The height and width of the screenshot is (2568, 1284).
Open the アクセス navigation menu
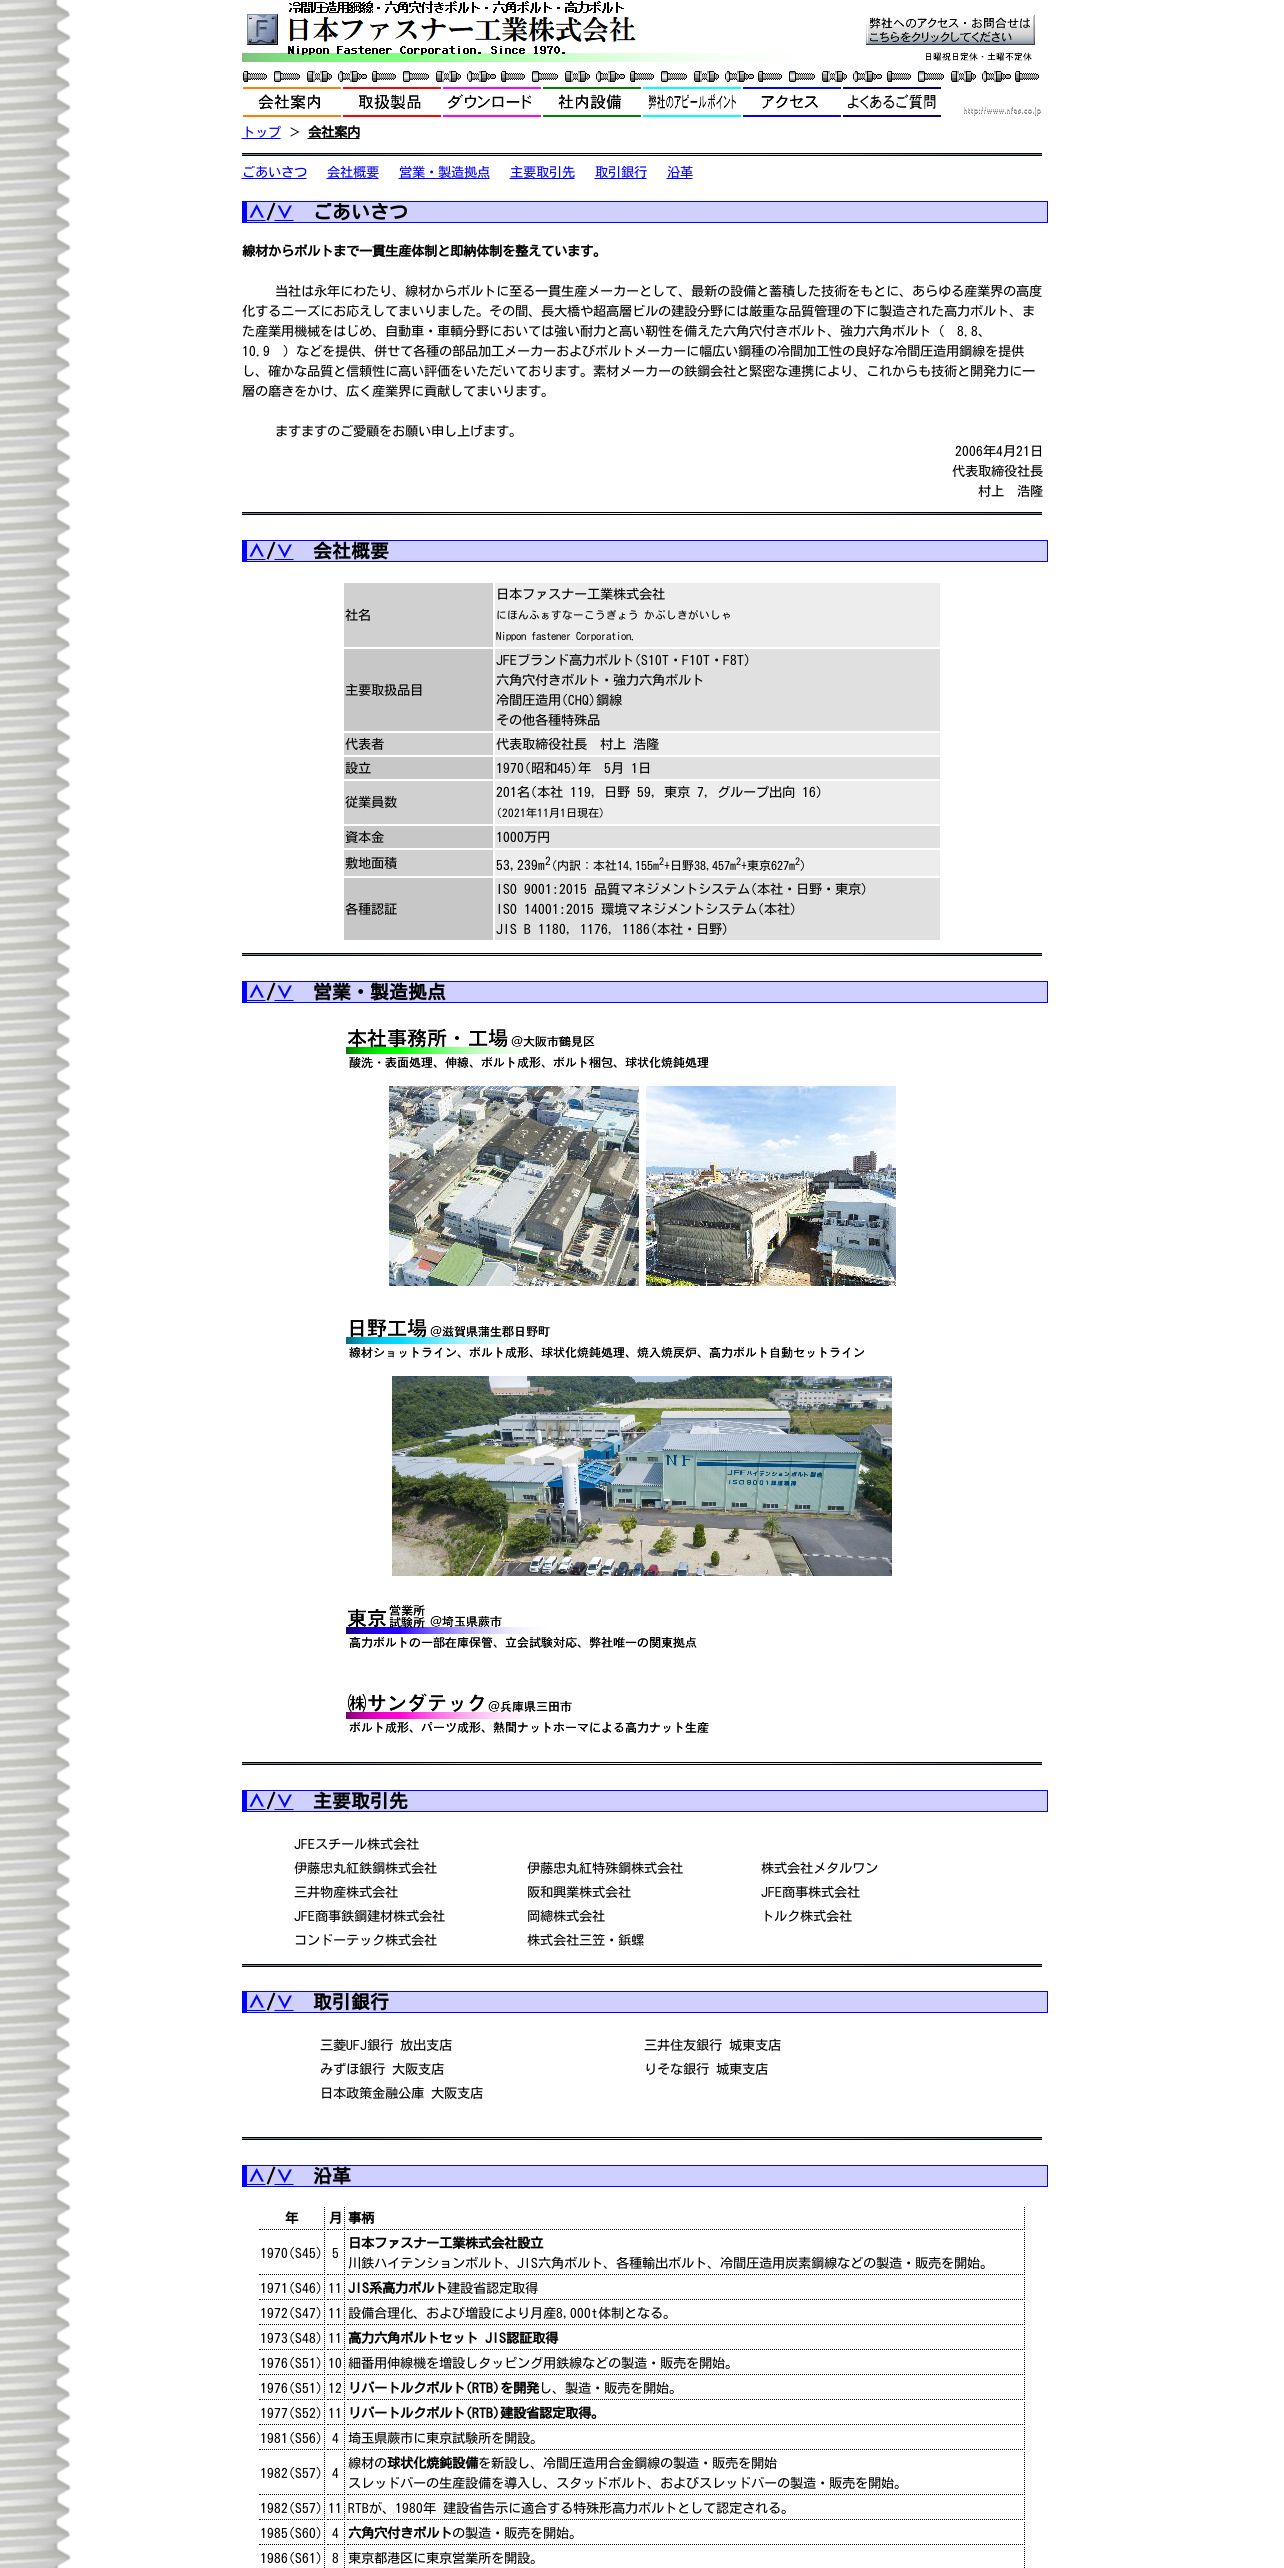click(x=790, y=102)
